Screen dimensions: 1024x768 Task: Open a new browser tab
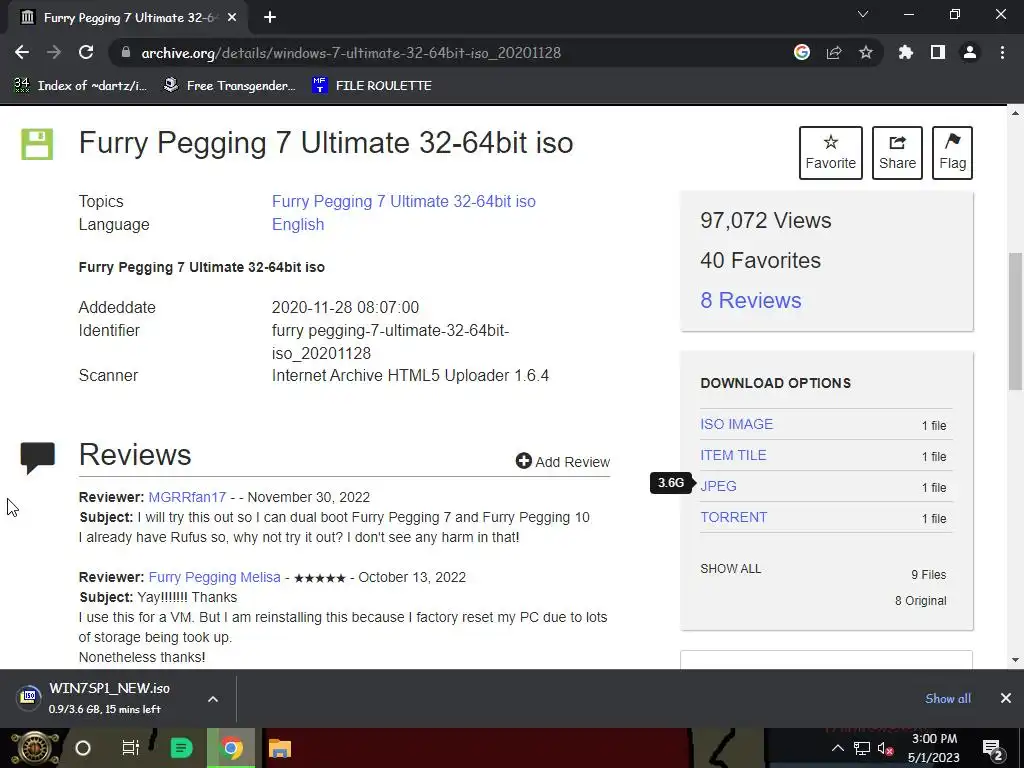270,18
